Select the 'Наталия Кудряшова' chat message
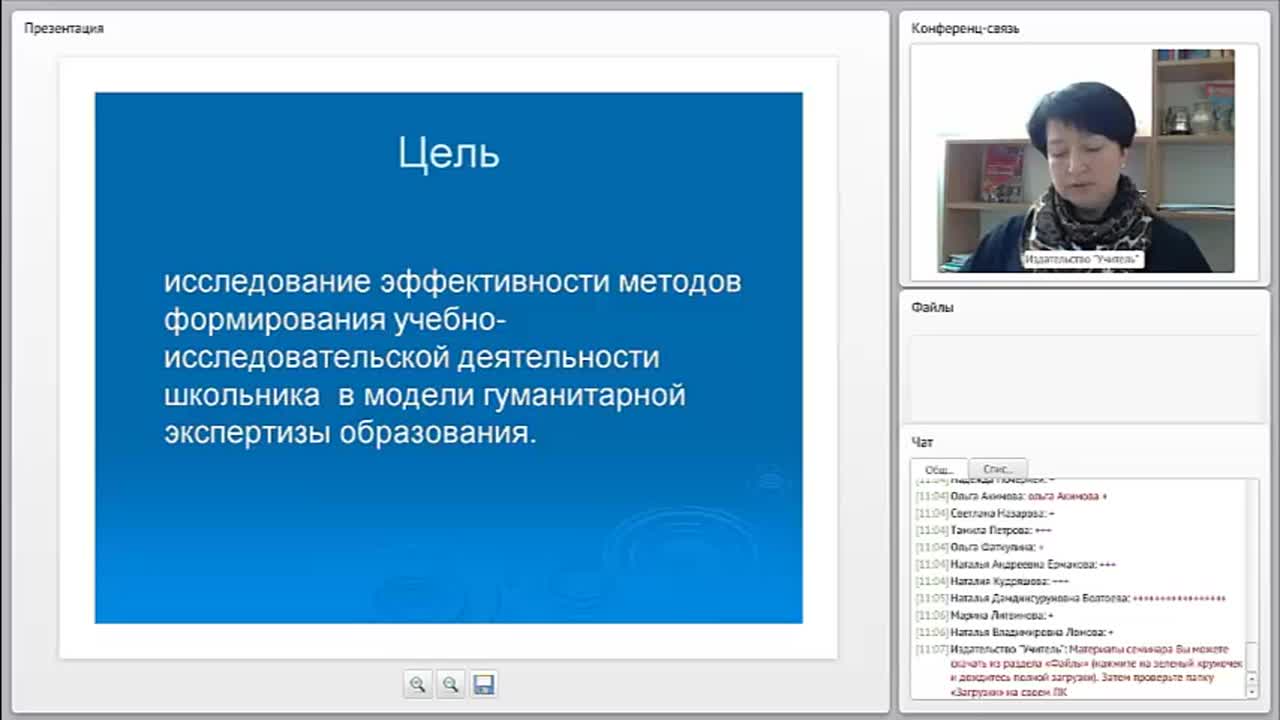Image resolution: width=1280 pixels, height=720 pixels. click(992, 581)
